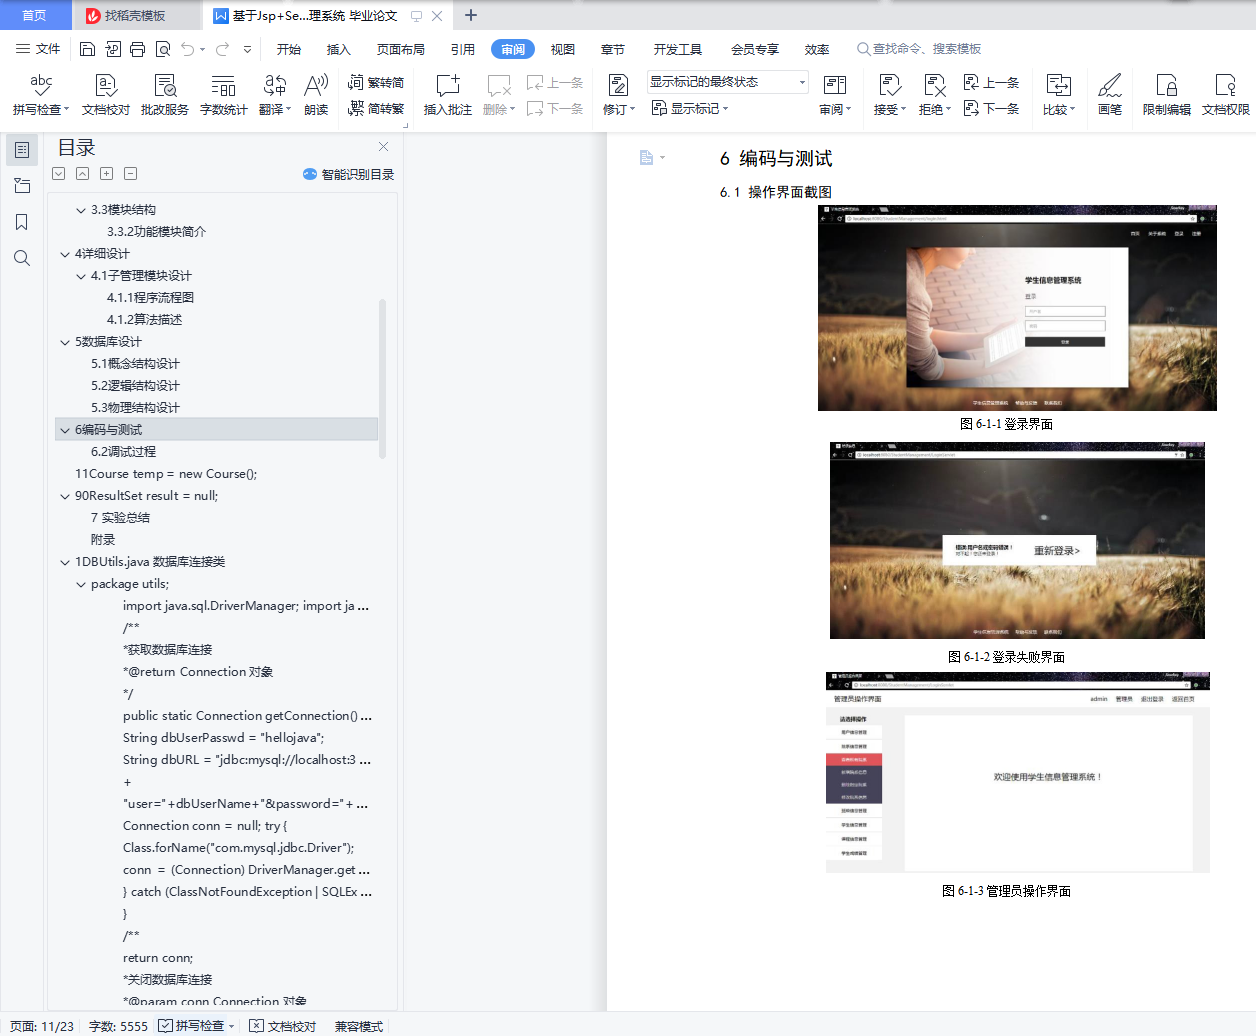Screen dimensions: 1256x1036
Task: Open the batch correction service
Action: pyautogui.click(x=165, y=95)
